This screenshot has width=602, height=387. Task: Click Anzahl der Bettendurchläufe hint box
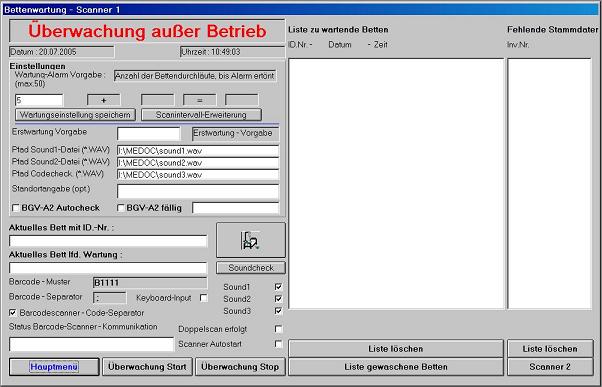click(195, 76)
